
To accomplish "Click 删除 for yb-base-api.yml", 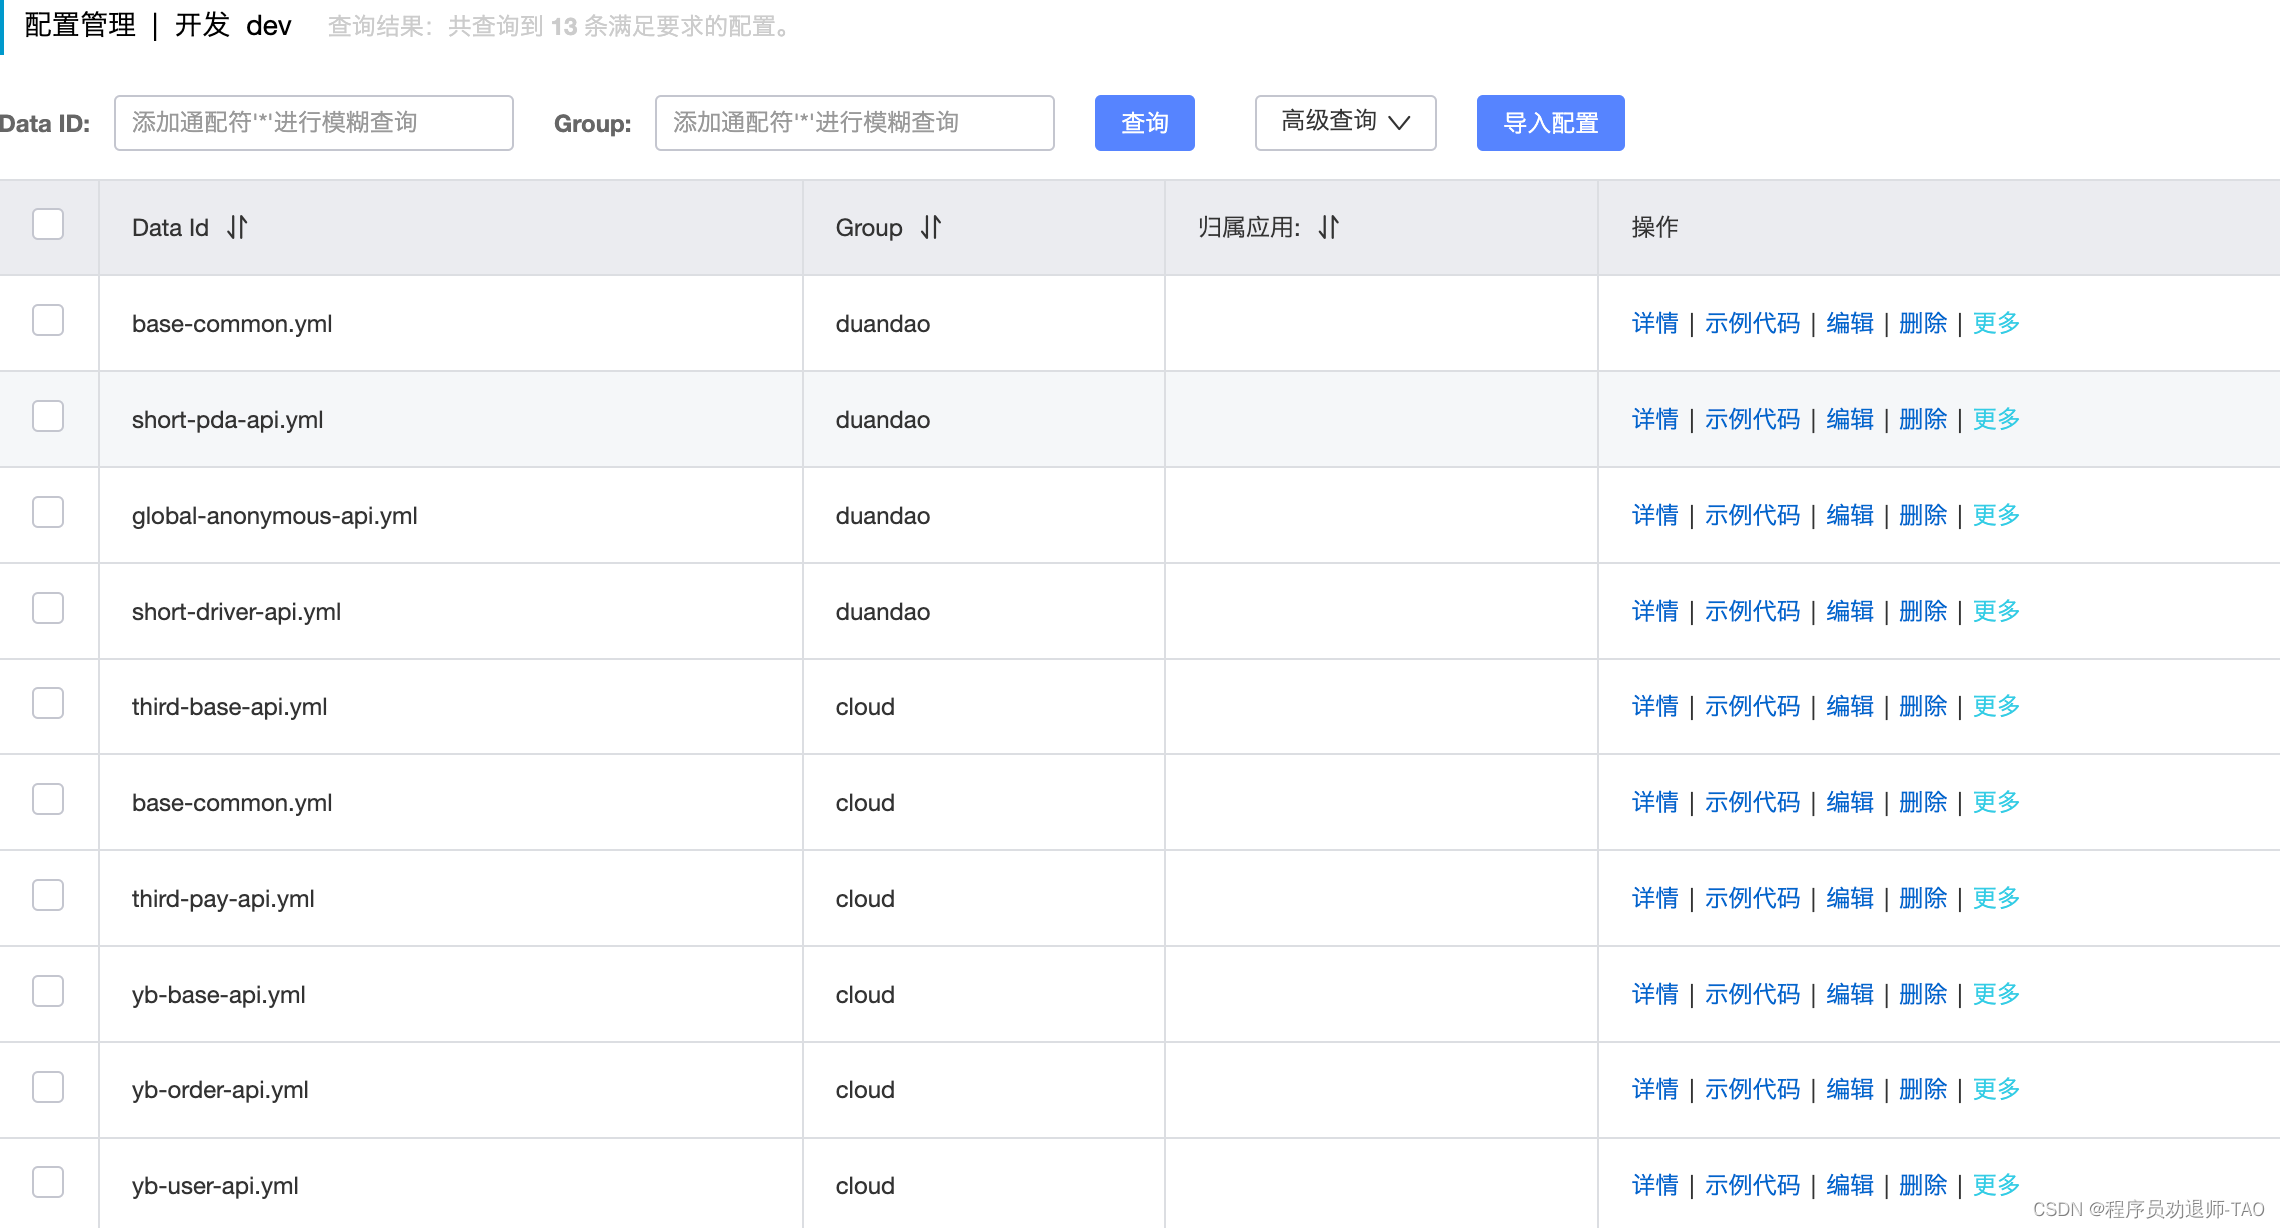I will (x=1923, y=994).
